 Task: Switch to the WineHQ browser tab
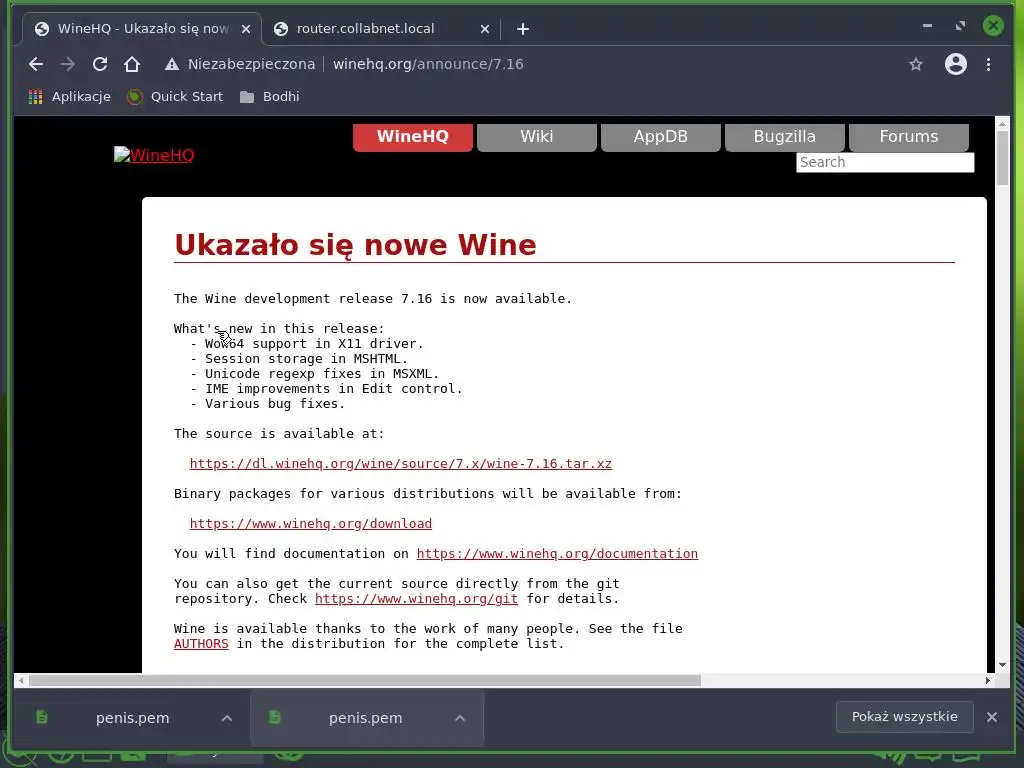pos(142,29)
